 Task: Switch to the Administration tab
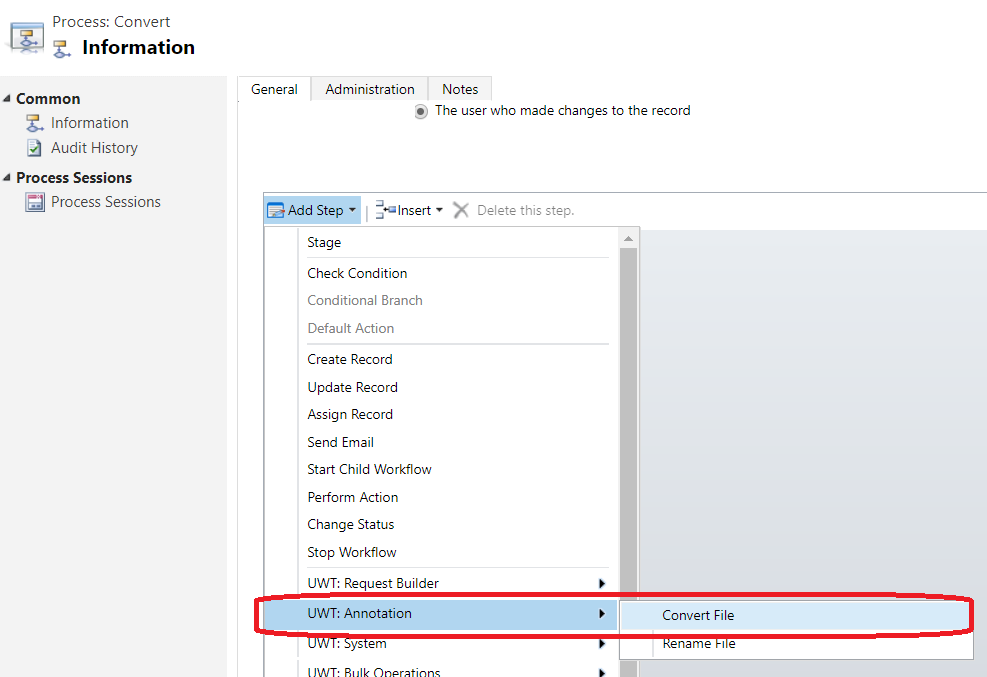369,89
